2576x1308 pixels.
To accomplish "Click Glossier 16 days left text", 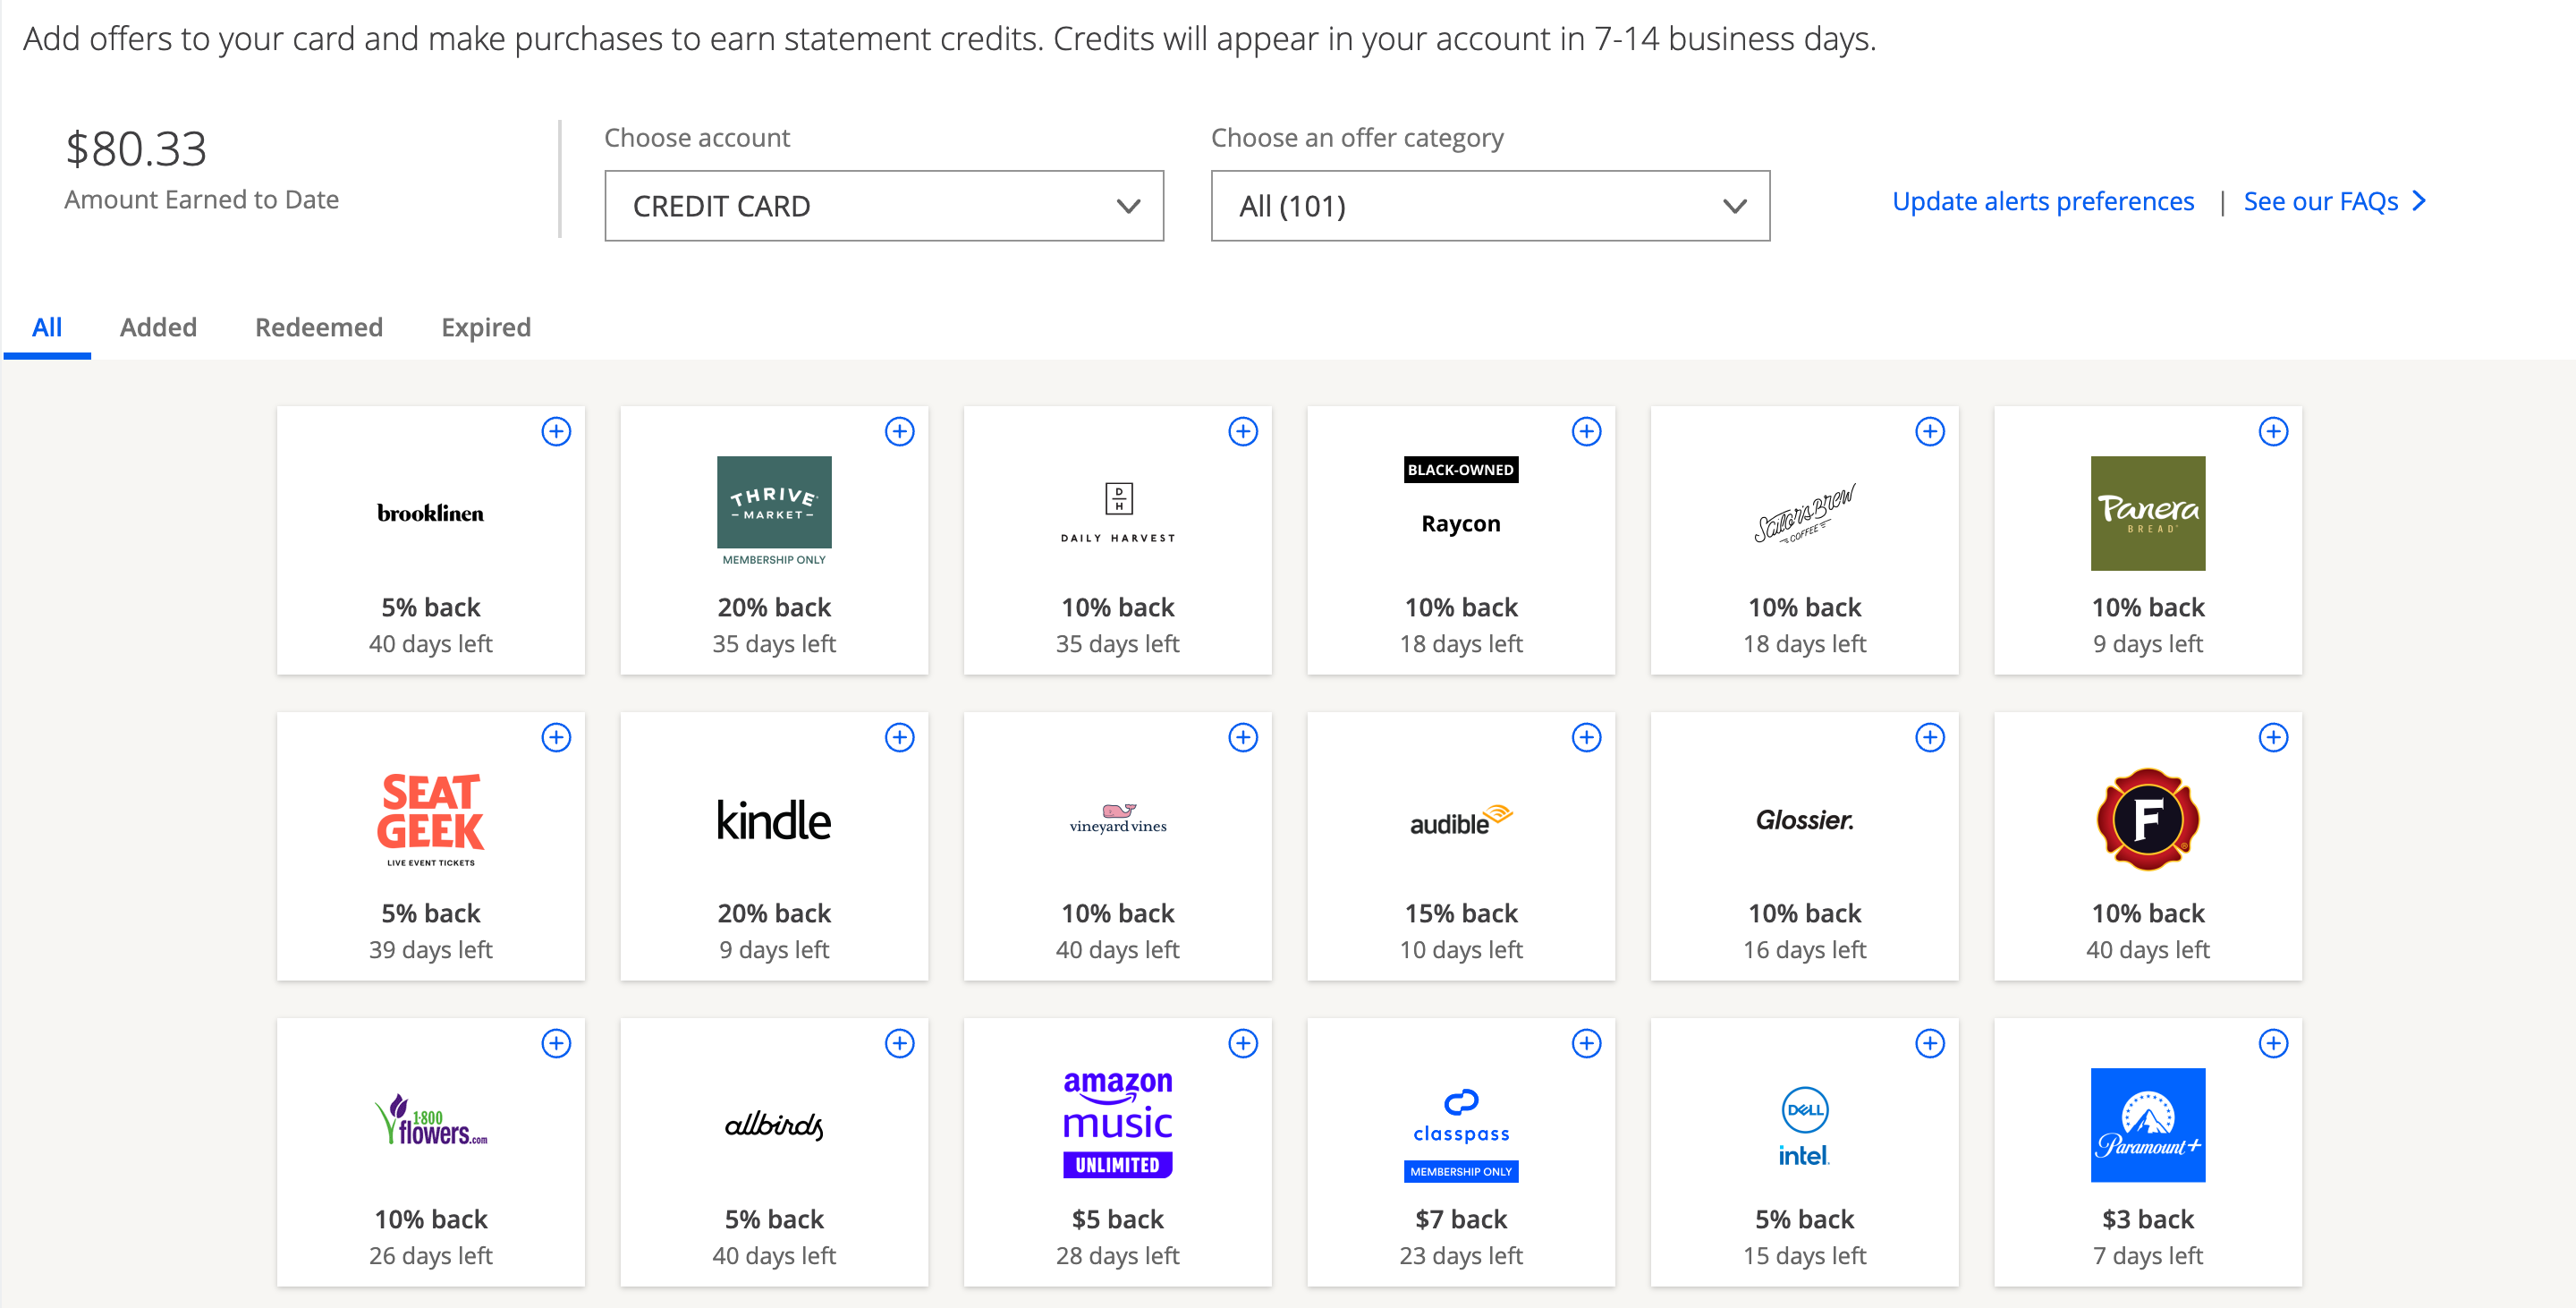I will [x=1804, y=949].
